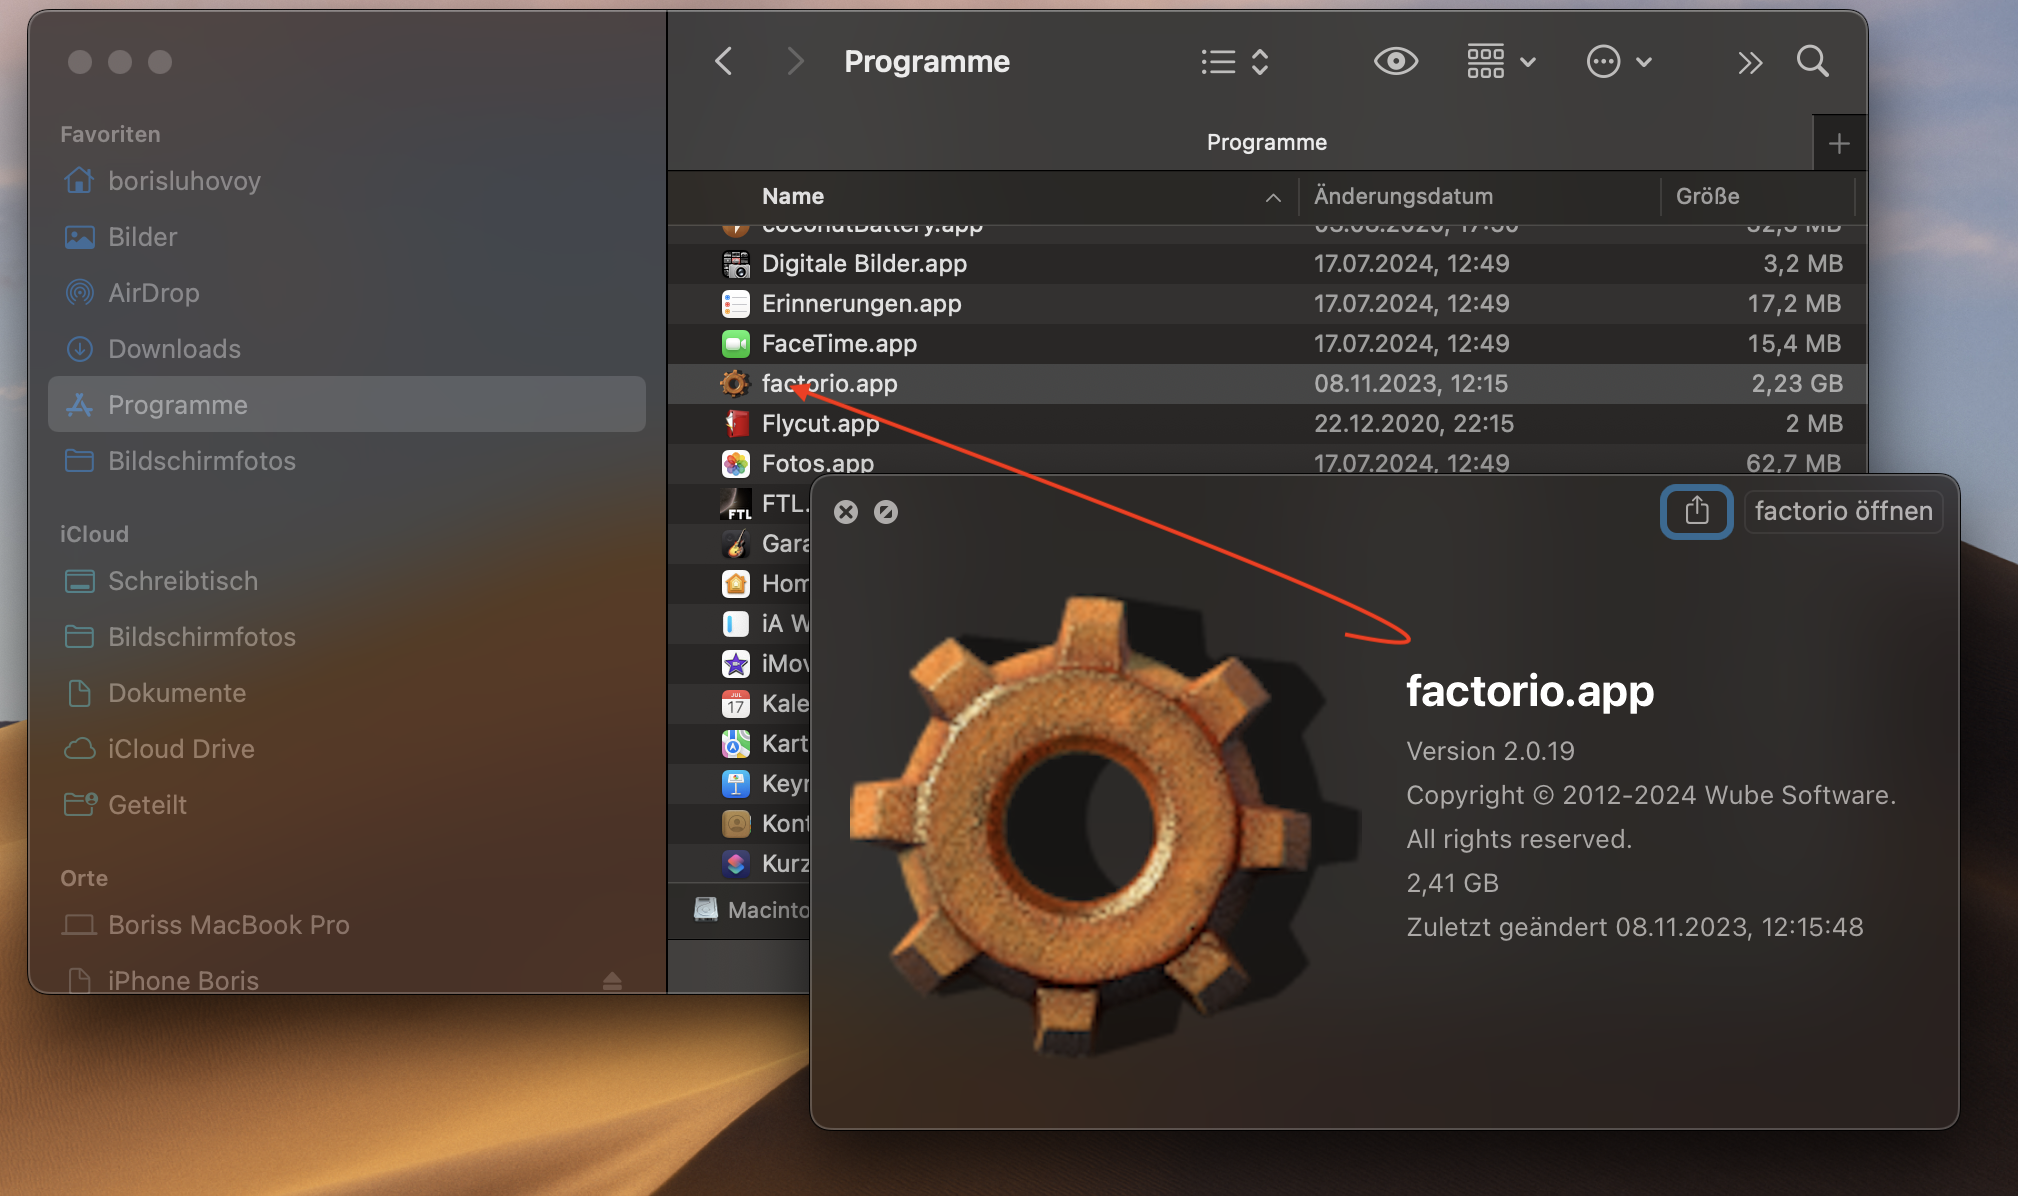Click the iCloud section header

coord(94,534)
